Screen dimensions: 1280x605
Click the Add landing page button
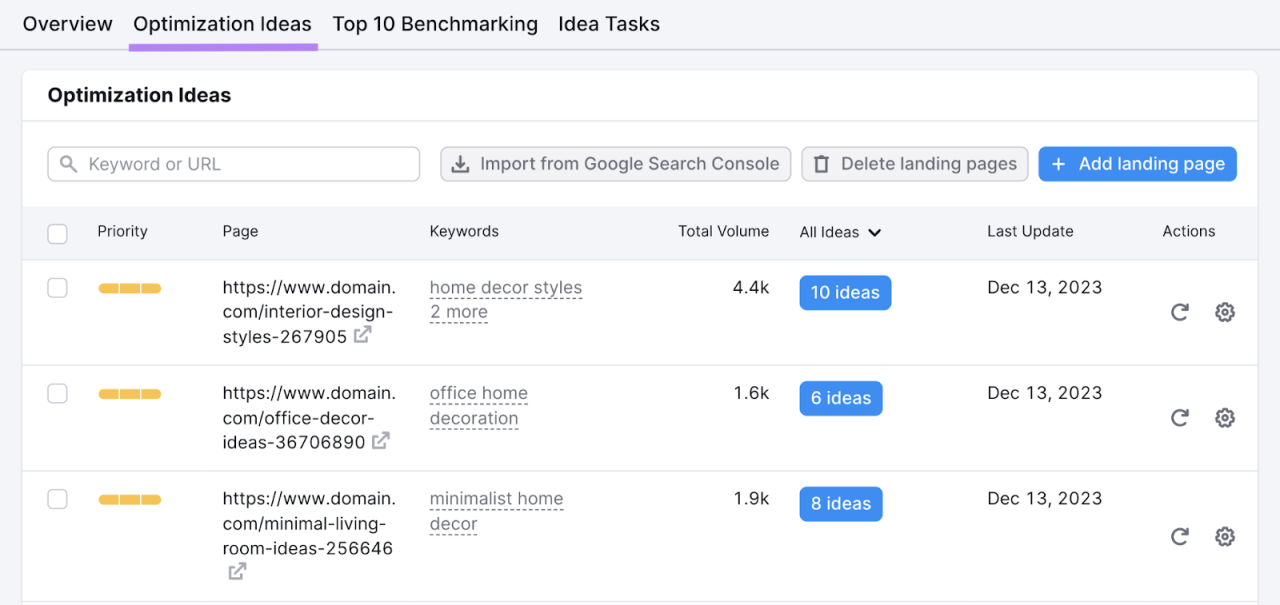pyautogui.click(x=1137, y=163)
